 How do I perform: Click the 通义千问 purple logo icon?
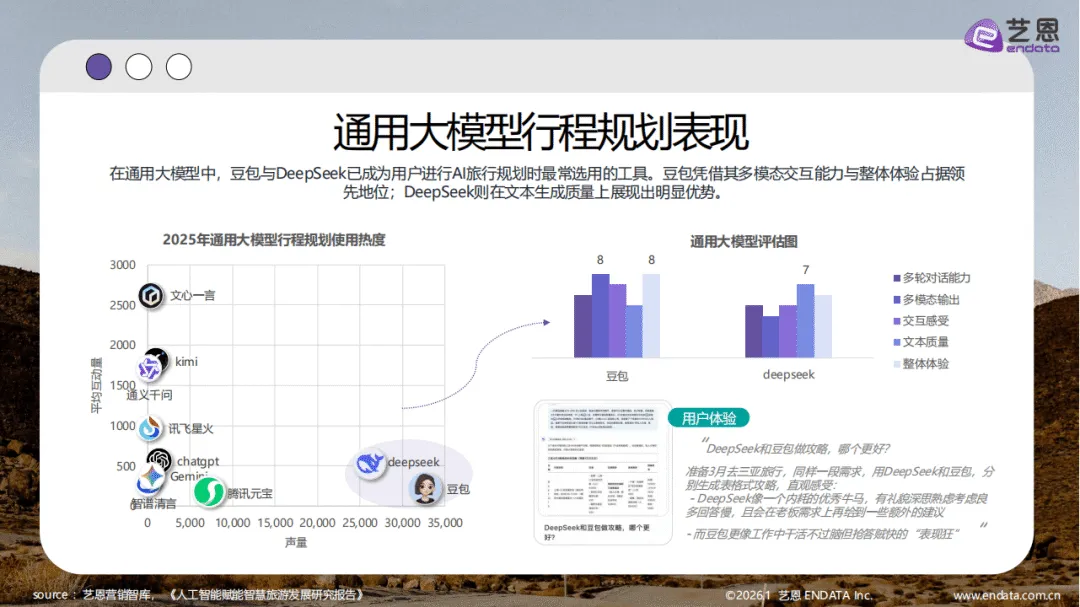click(149, 369)
